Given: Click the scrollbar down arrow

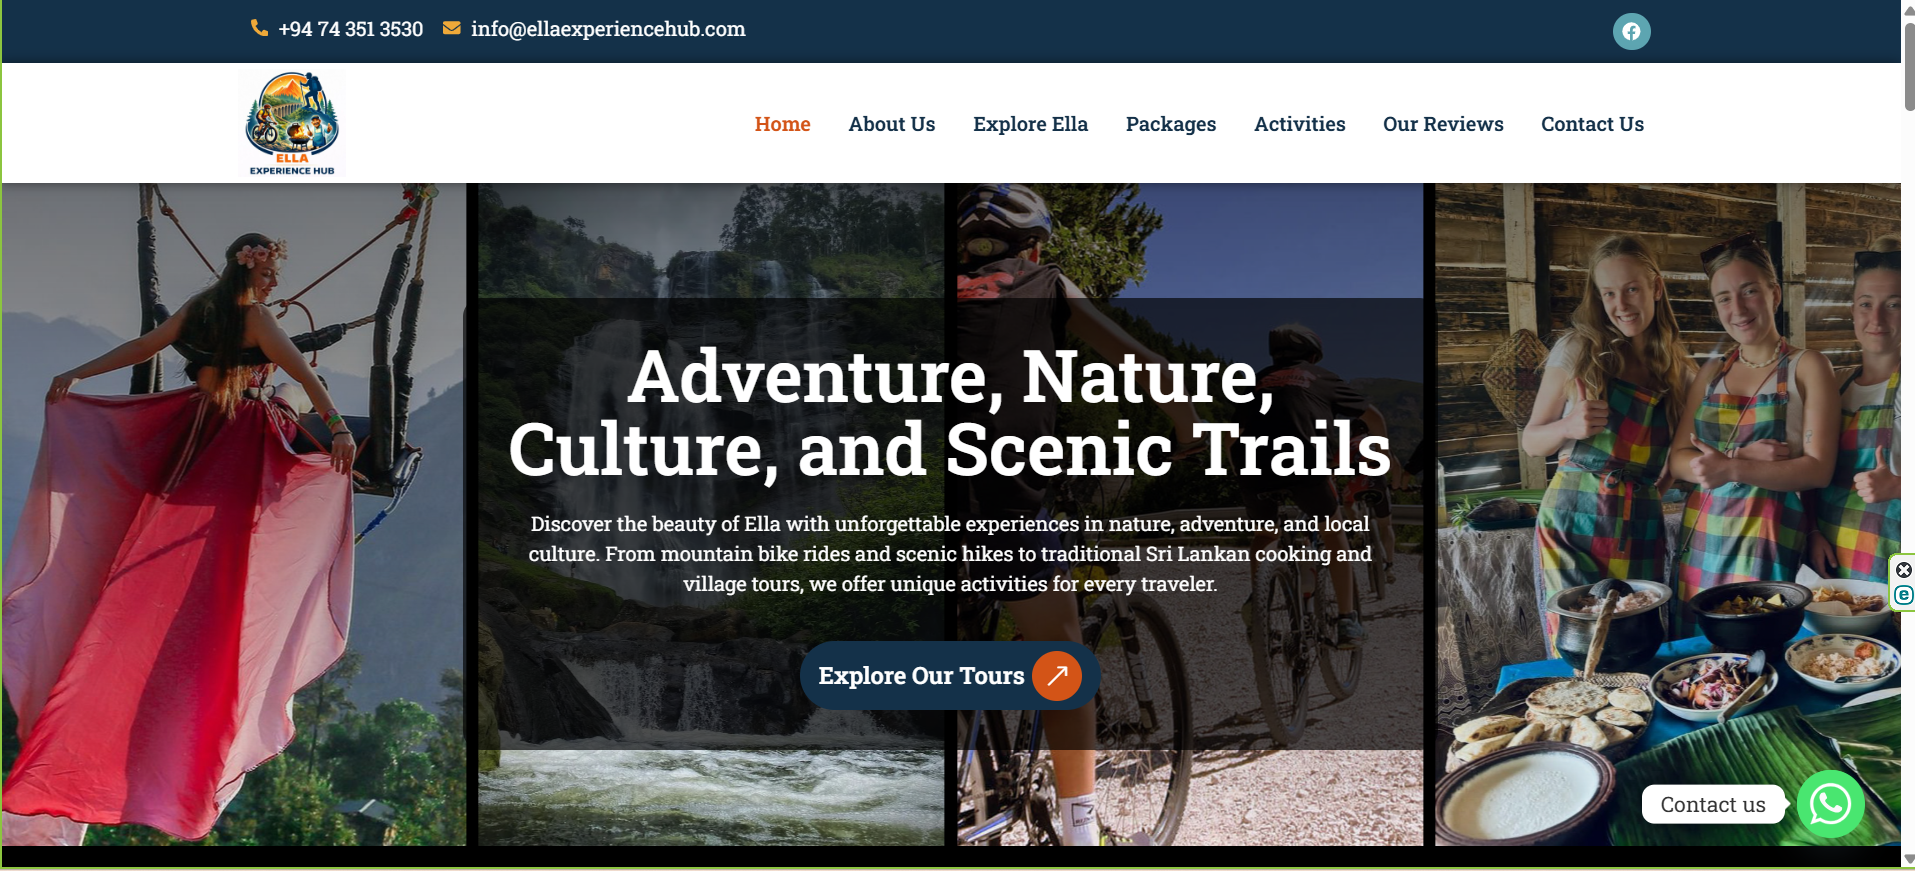Looking at the screenshot, I should [x=1908, y=859].
